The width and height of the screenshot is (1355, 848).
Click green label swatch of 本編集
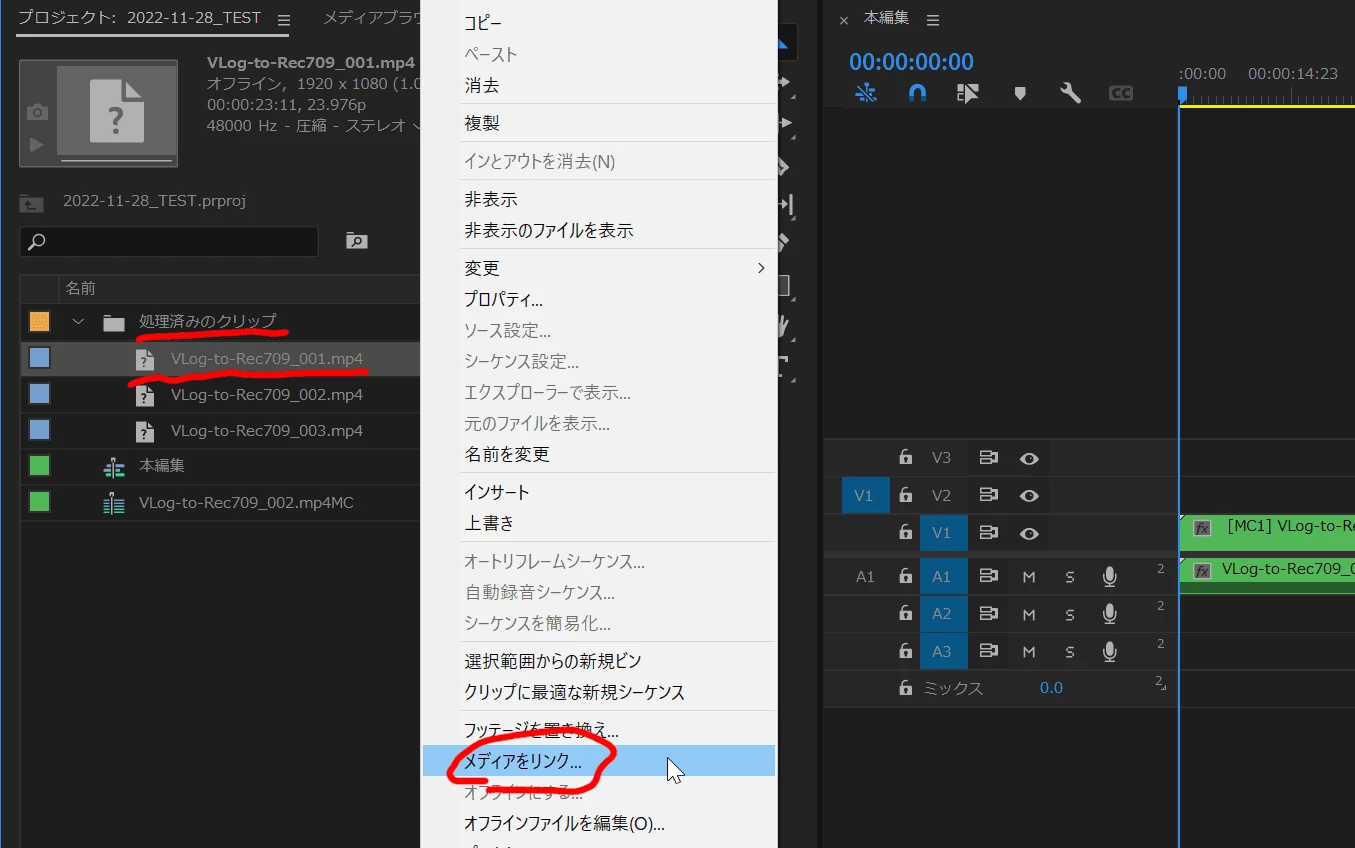coord(39,466)
